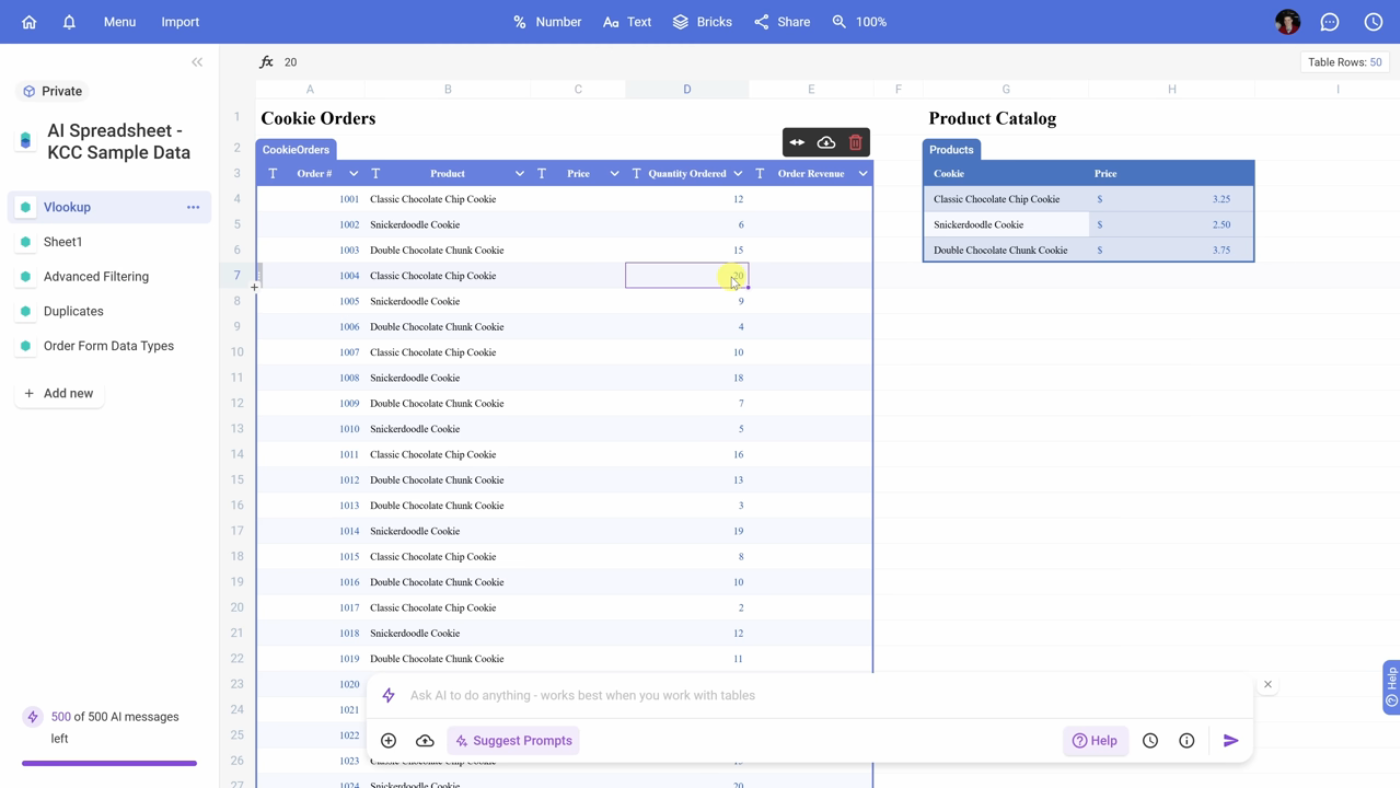Open the Text format menu
The width and height of the screenshot is (1400, 788).
point(627,22)
